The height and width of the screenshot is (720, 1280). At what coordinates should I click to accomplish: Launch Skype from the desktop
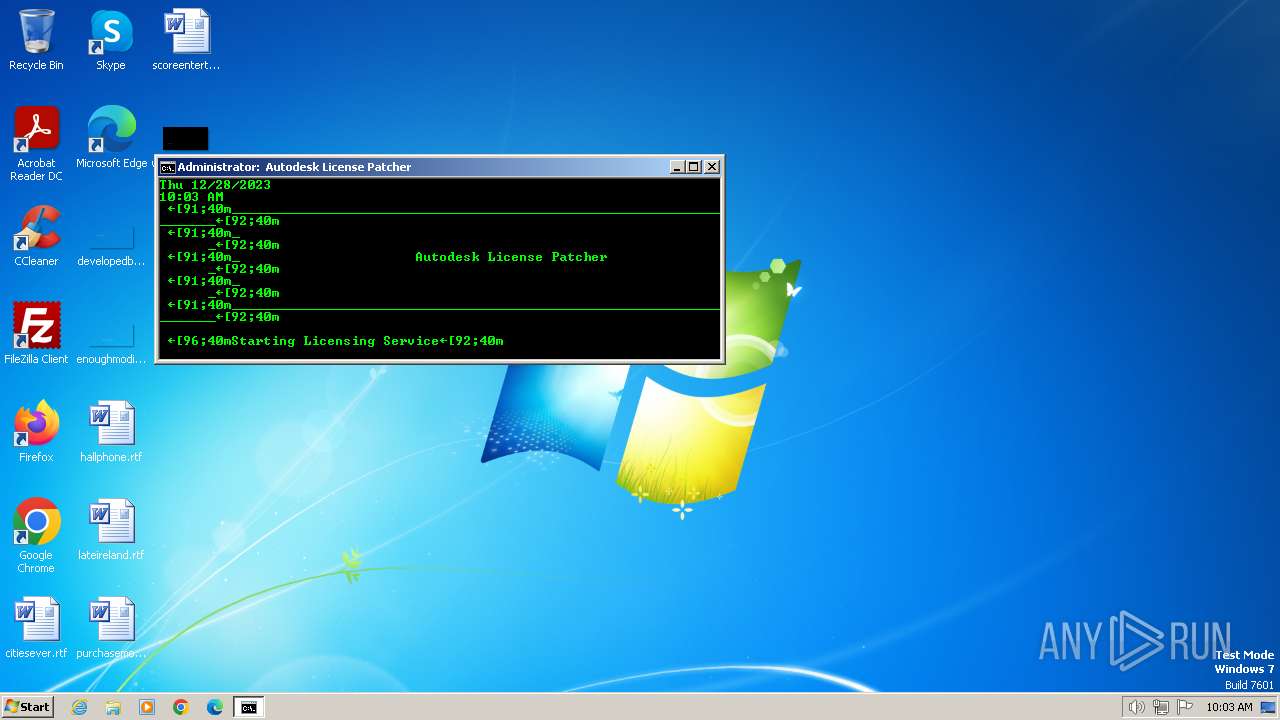tap(111, 40)
